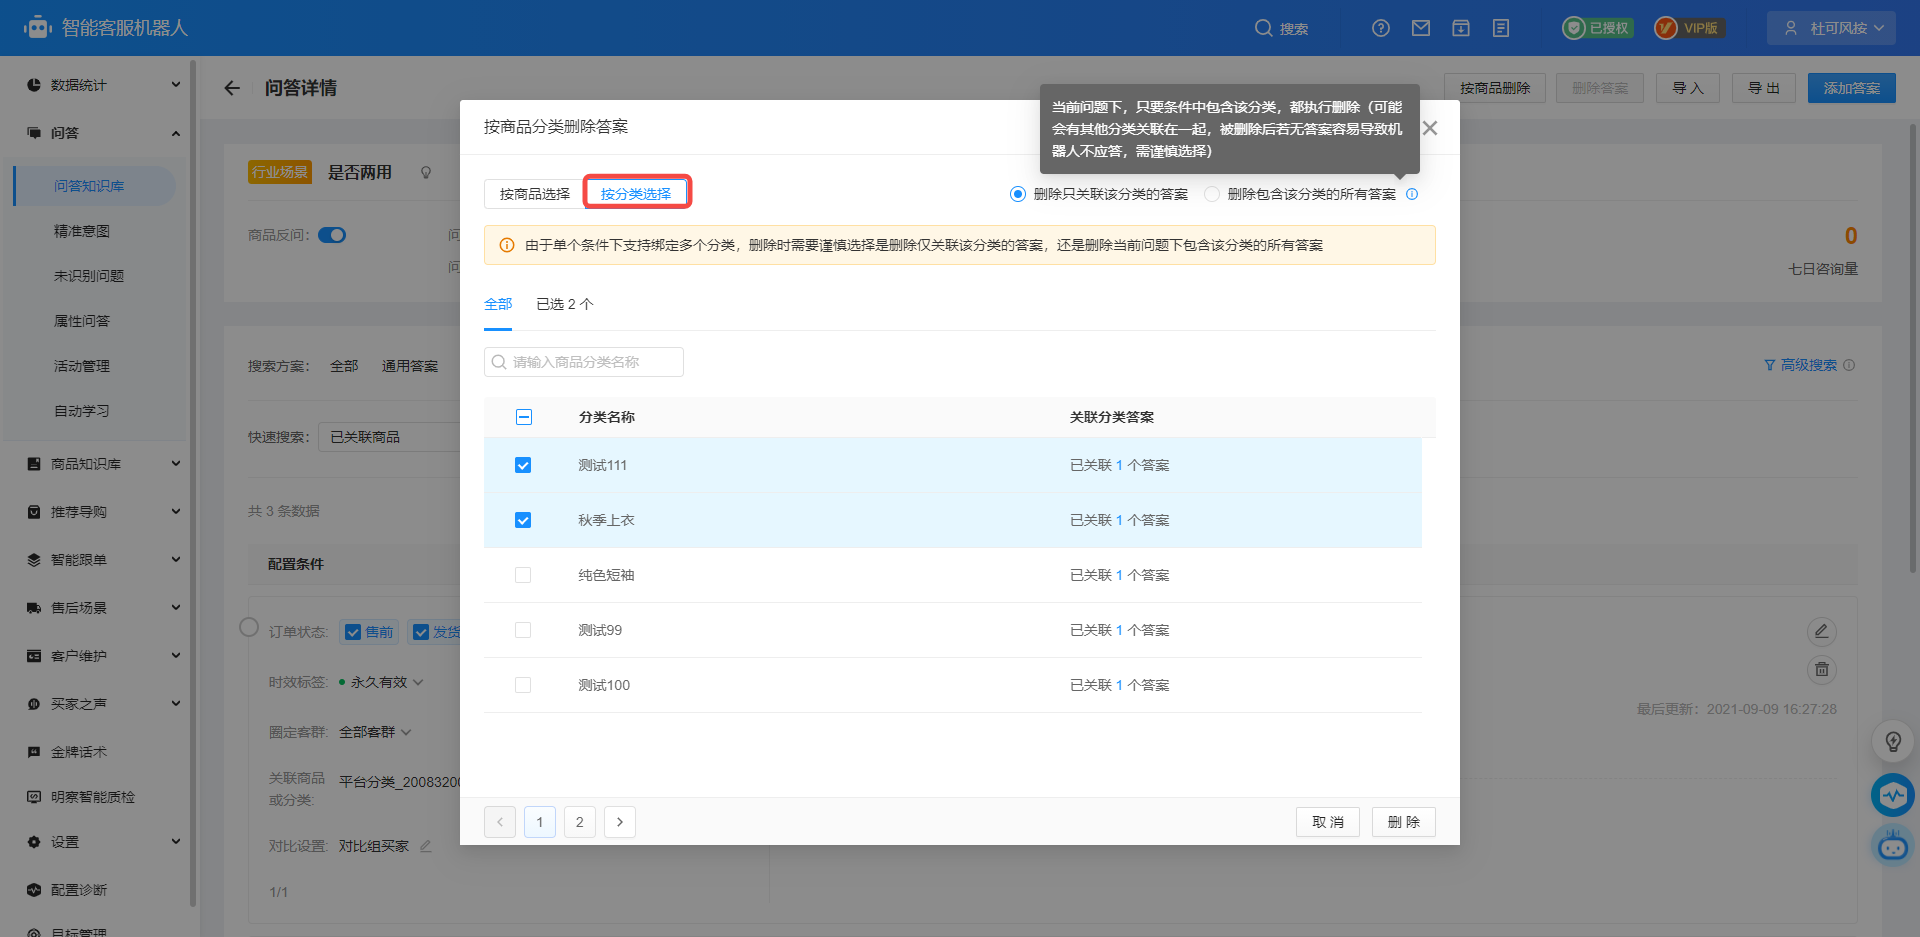This screenshot has height=937, width=1920.
Task: Close the 按商品分类删除答案 dialog
Action: tap(1430, 128)
